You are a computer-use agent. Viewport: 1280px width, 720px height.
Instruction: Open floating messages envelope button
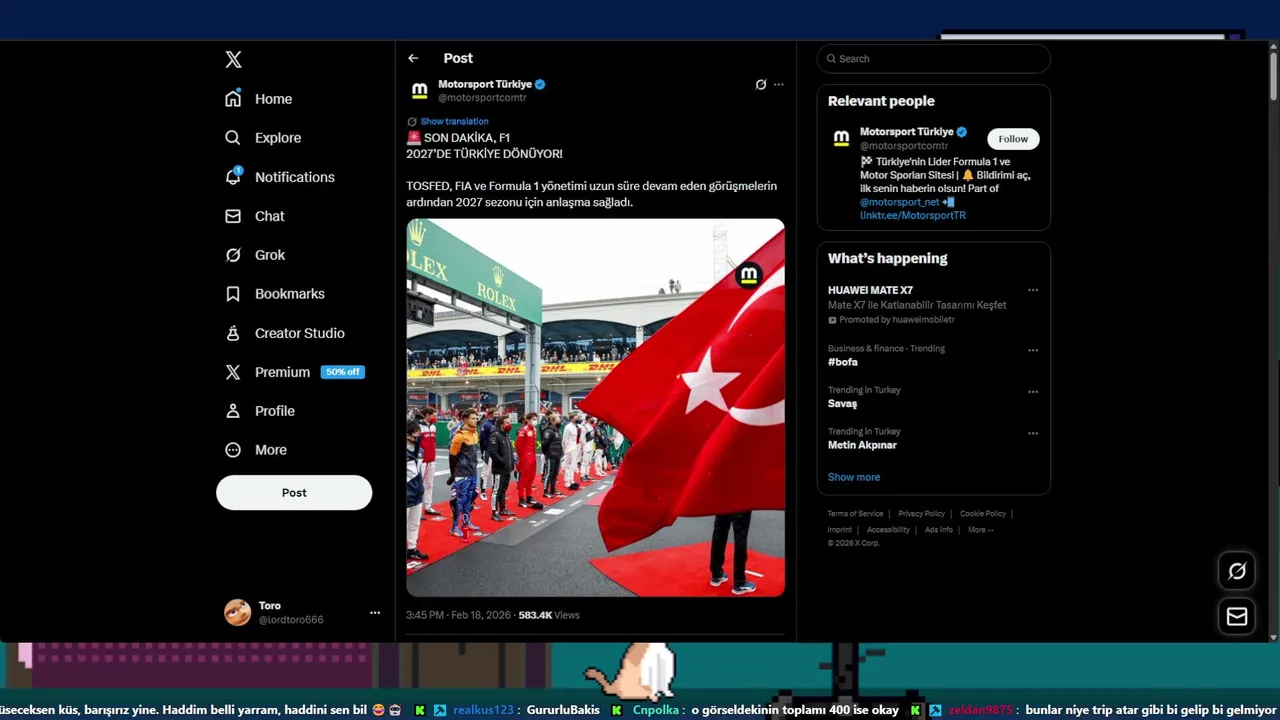[x=1237, y=617]
